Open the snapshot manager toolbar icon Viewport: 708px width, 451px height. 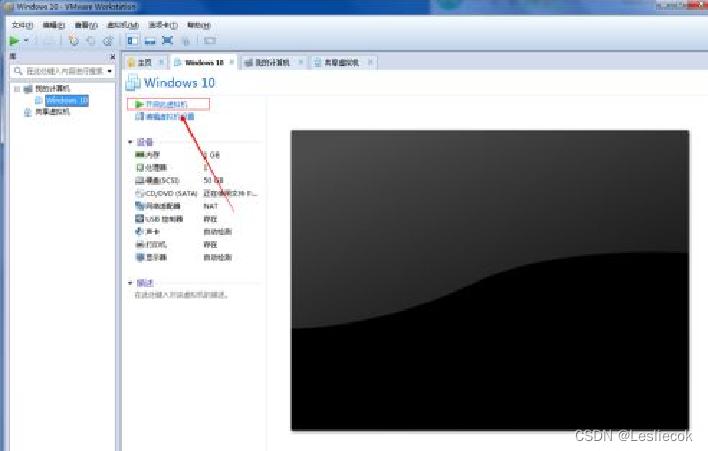click(108, 41)
